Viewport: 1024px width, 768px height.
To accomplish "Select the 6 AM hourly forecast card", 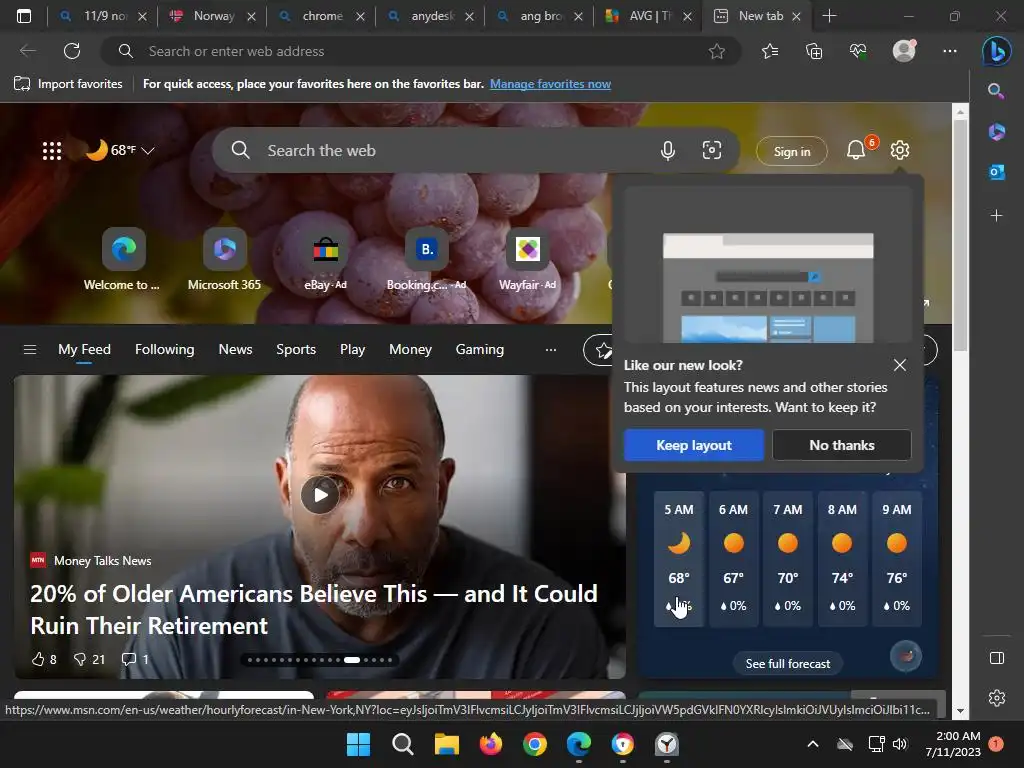I will (733, 559).
